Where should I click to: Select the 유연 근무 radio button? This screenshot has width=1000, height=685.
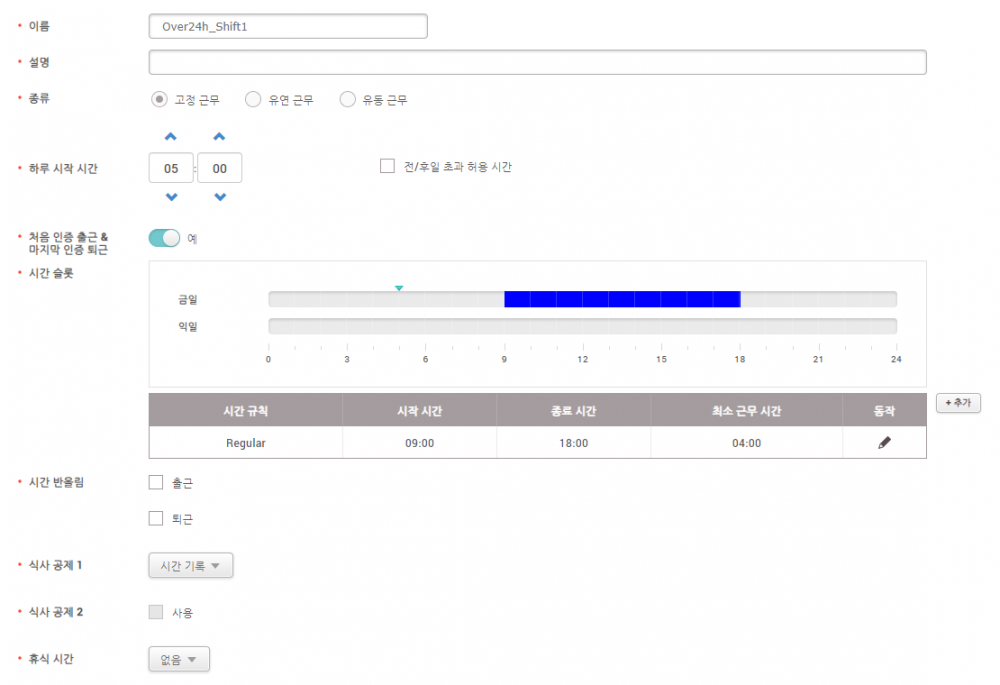click(253, 99)
